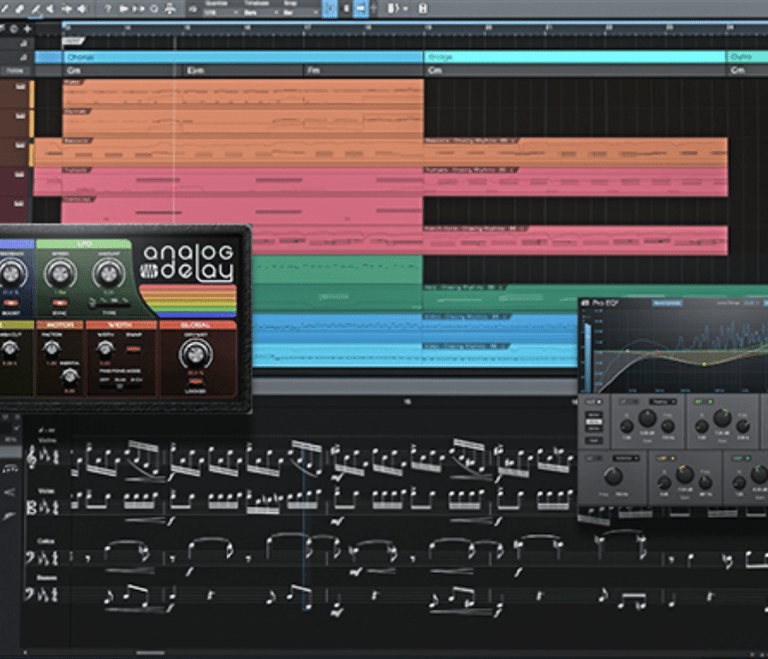Adjust the Width knob in Analog Delay
The image size is (768, 659).
click(104, 348)
